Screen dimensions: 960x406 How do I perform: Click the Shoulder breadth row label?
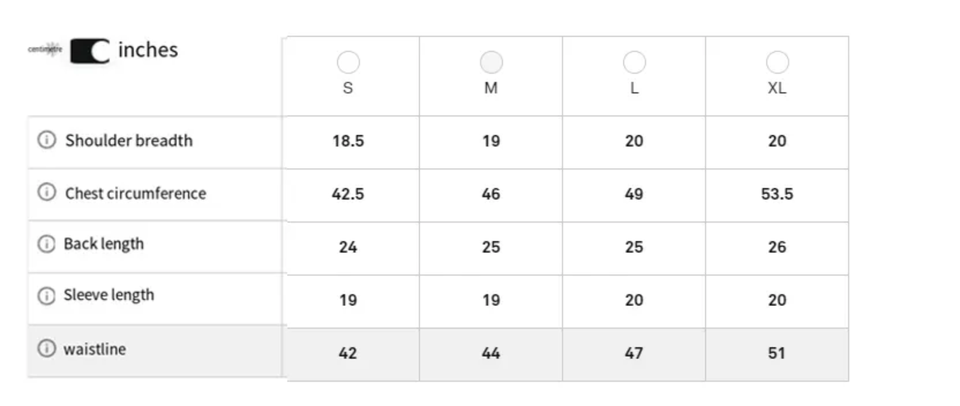point(129,141)
